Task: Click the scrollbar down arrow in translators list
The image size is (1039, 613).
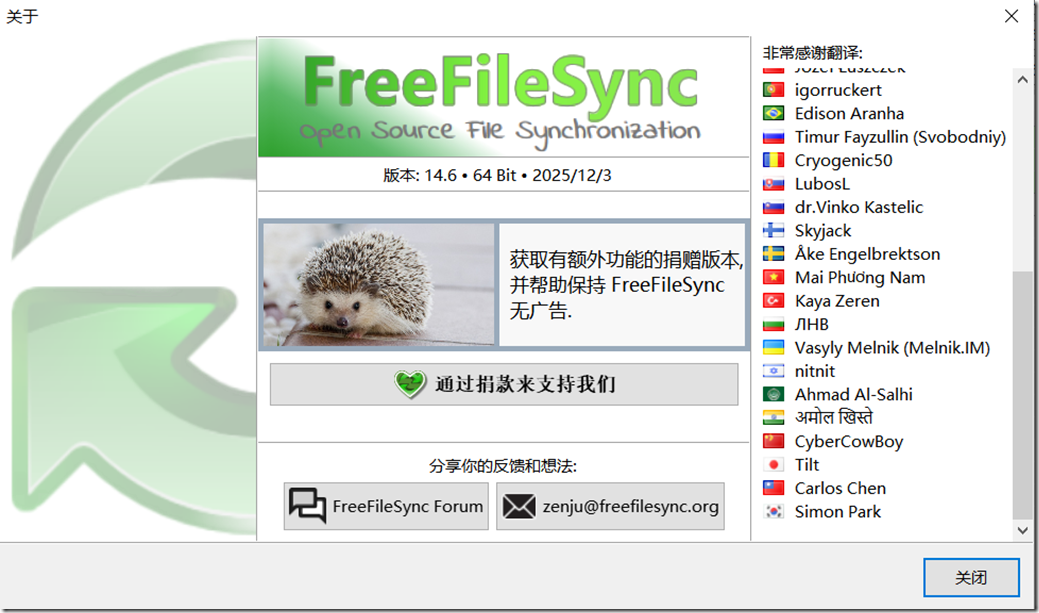Action: tap(1022, 530)
